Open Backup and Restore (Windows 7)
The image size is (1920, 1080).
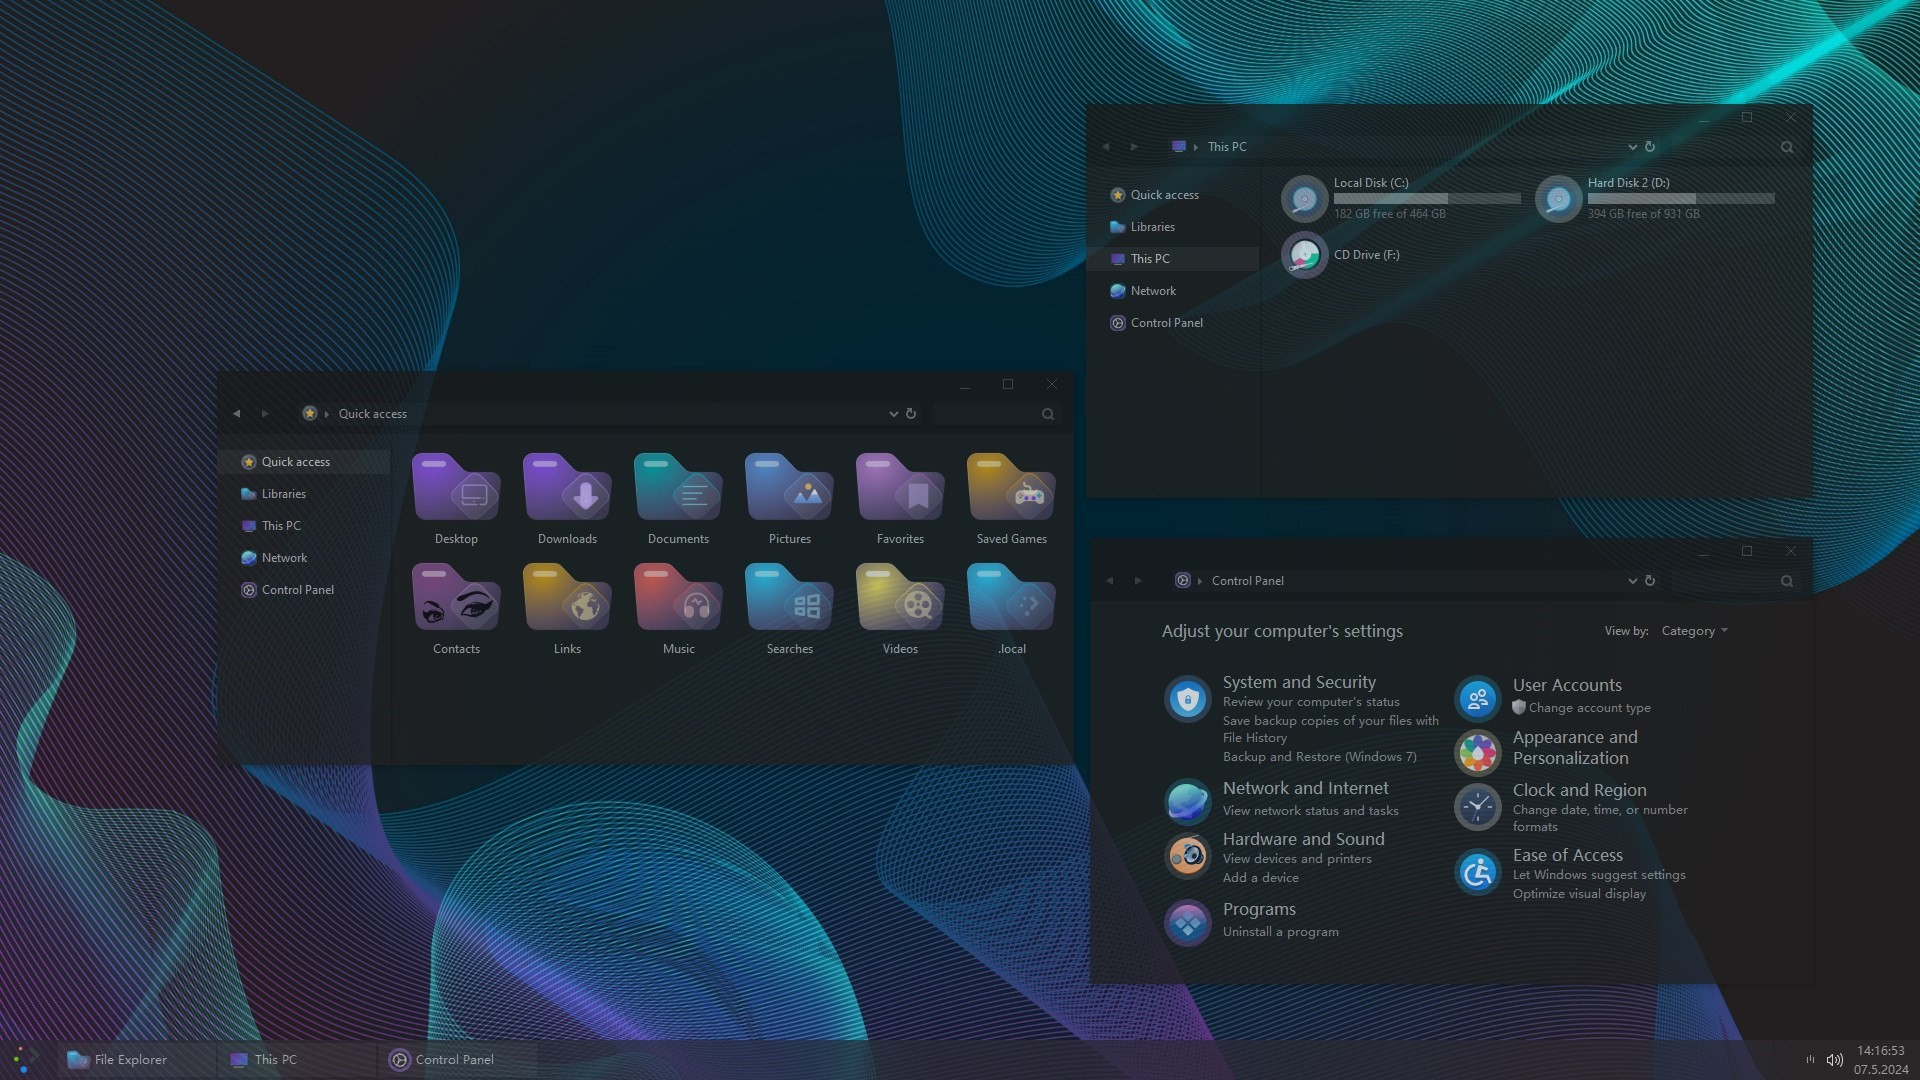pyautogui.click(x=1319, y=756)
